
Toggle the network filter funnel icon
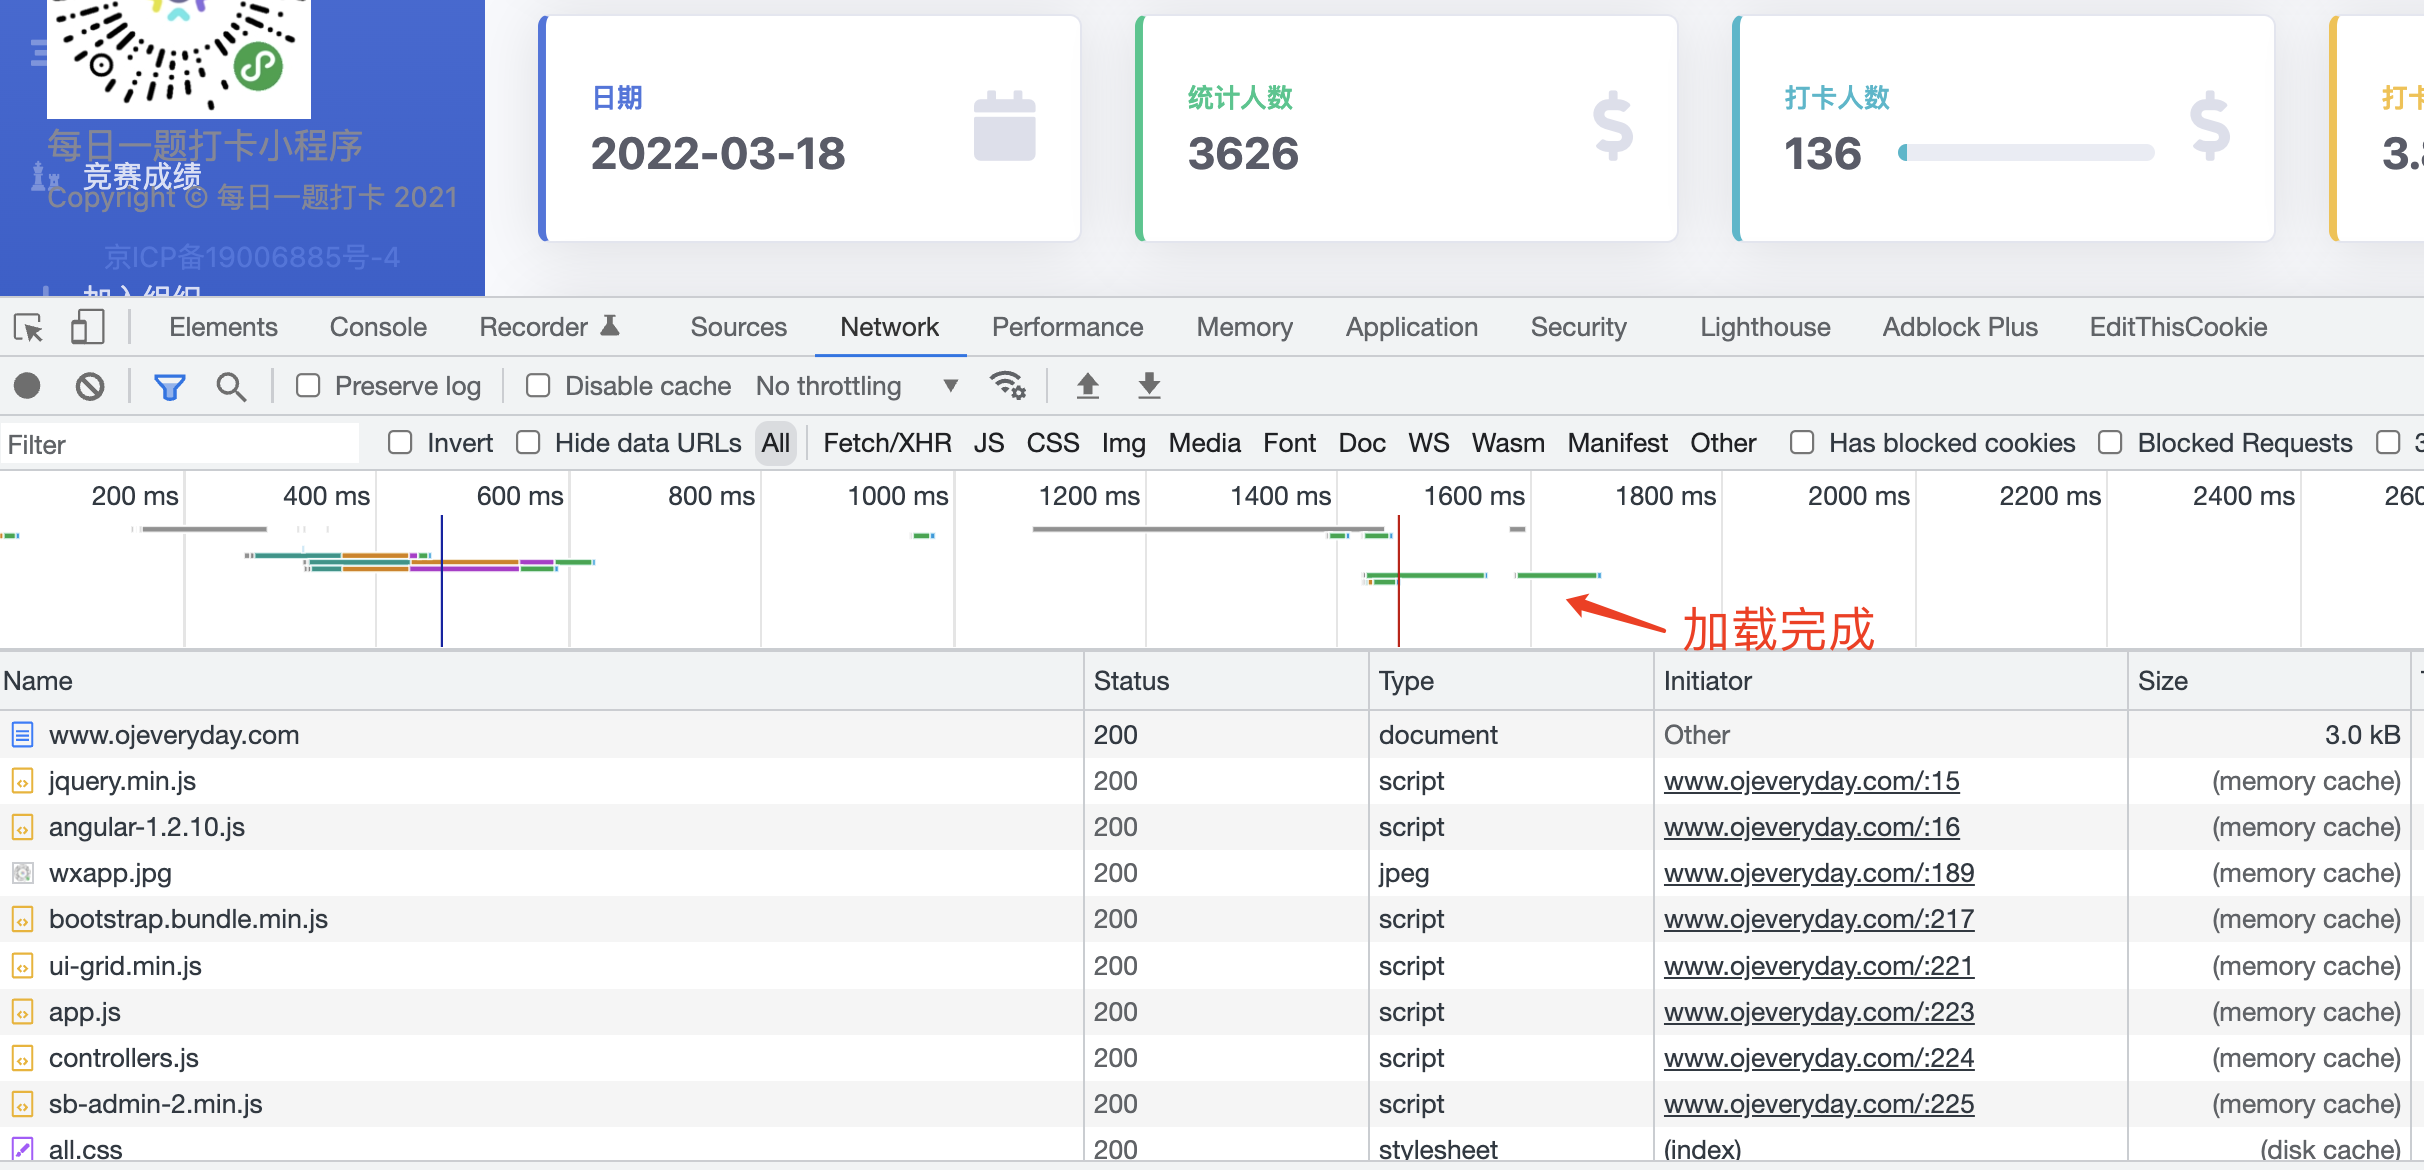click(169, 386)
